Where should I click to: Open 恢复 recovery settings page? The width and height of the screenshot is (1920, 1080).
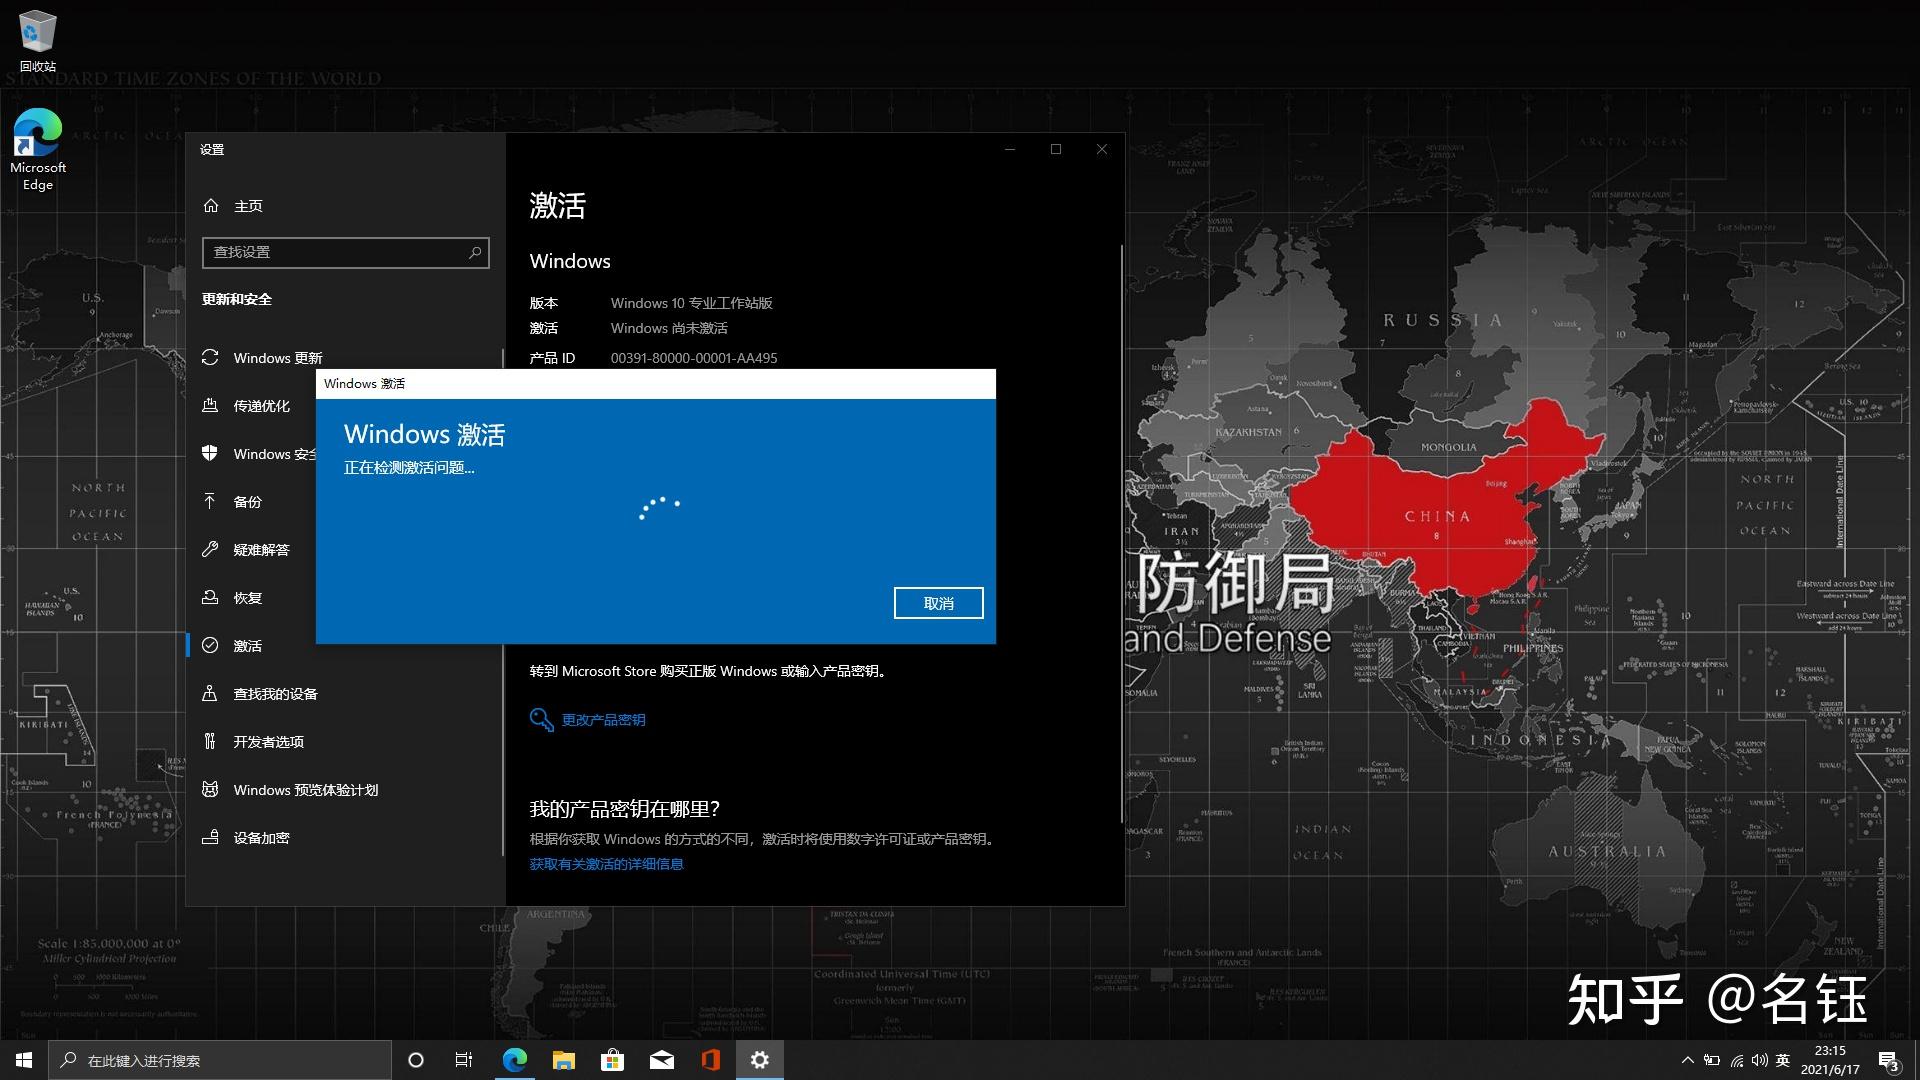(247, 598)
